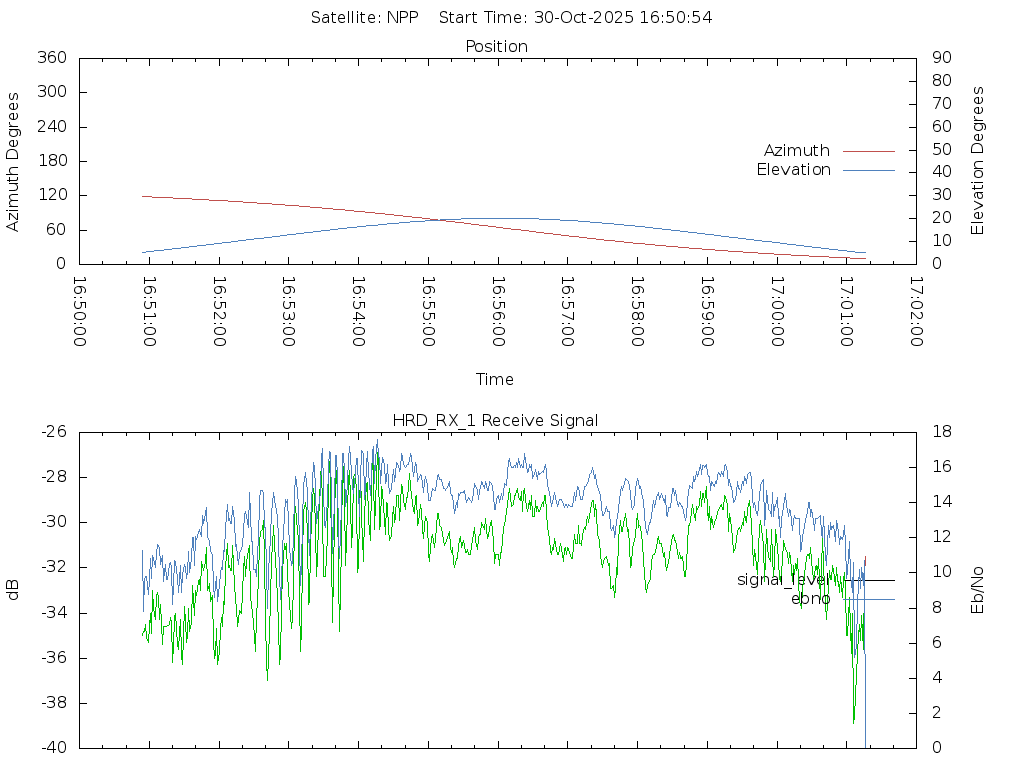Click the Azimuth legend label

796,151
